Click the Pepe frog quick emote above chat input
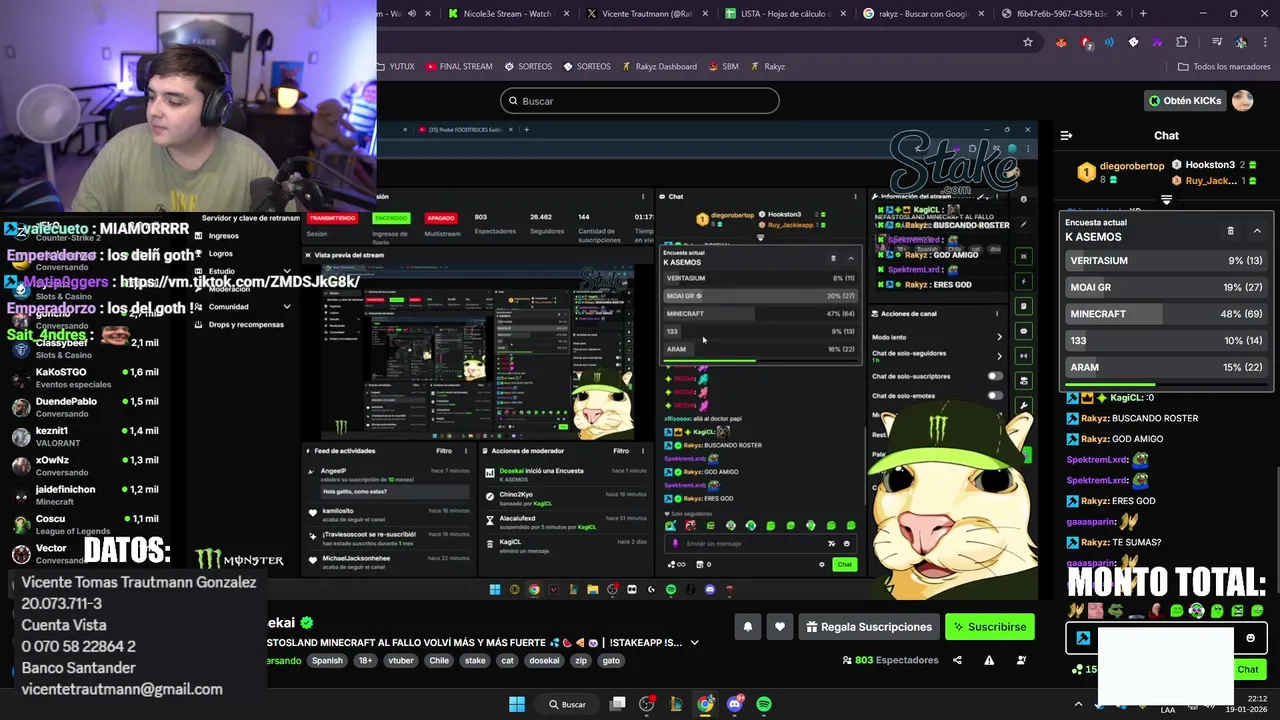The height and width of the screenshot is (720, 1280). [x=1116, y=611]
